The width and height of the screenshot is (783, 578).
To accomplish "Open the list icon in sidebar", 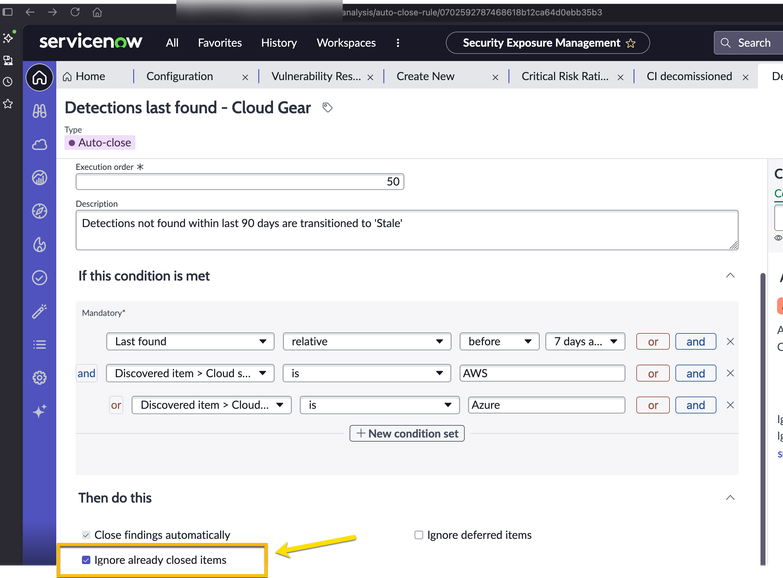I will click(39, 345).
